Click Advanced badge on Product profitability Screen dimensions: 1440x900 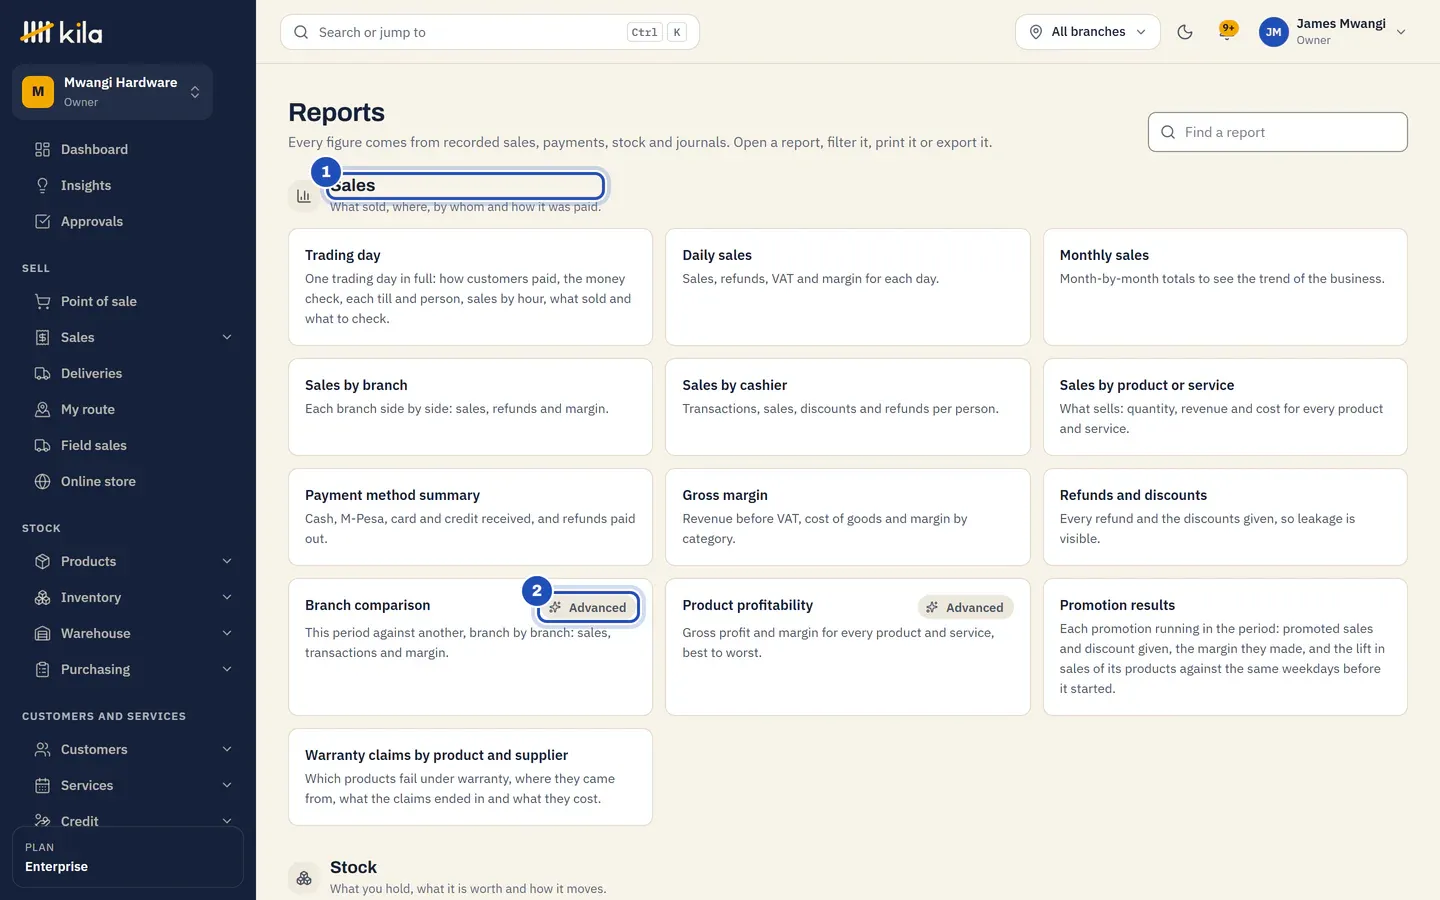point(965,607)
